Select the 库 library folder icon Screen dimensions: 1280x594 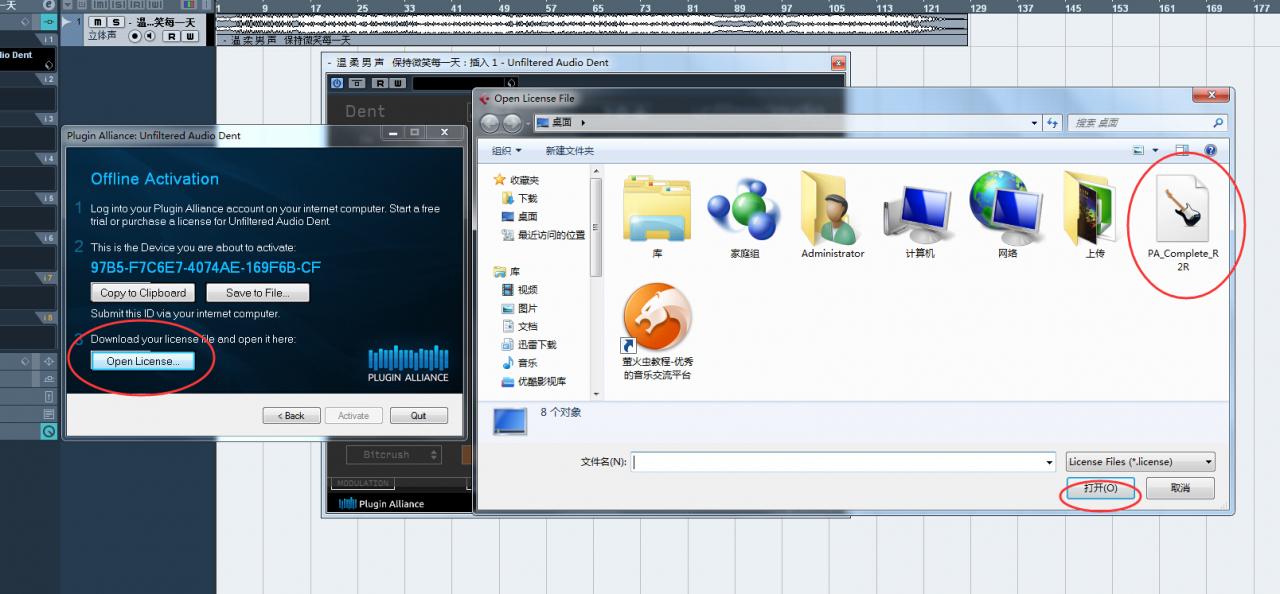(x=657, y=208)
